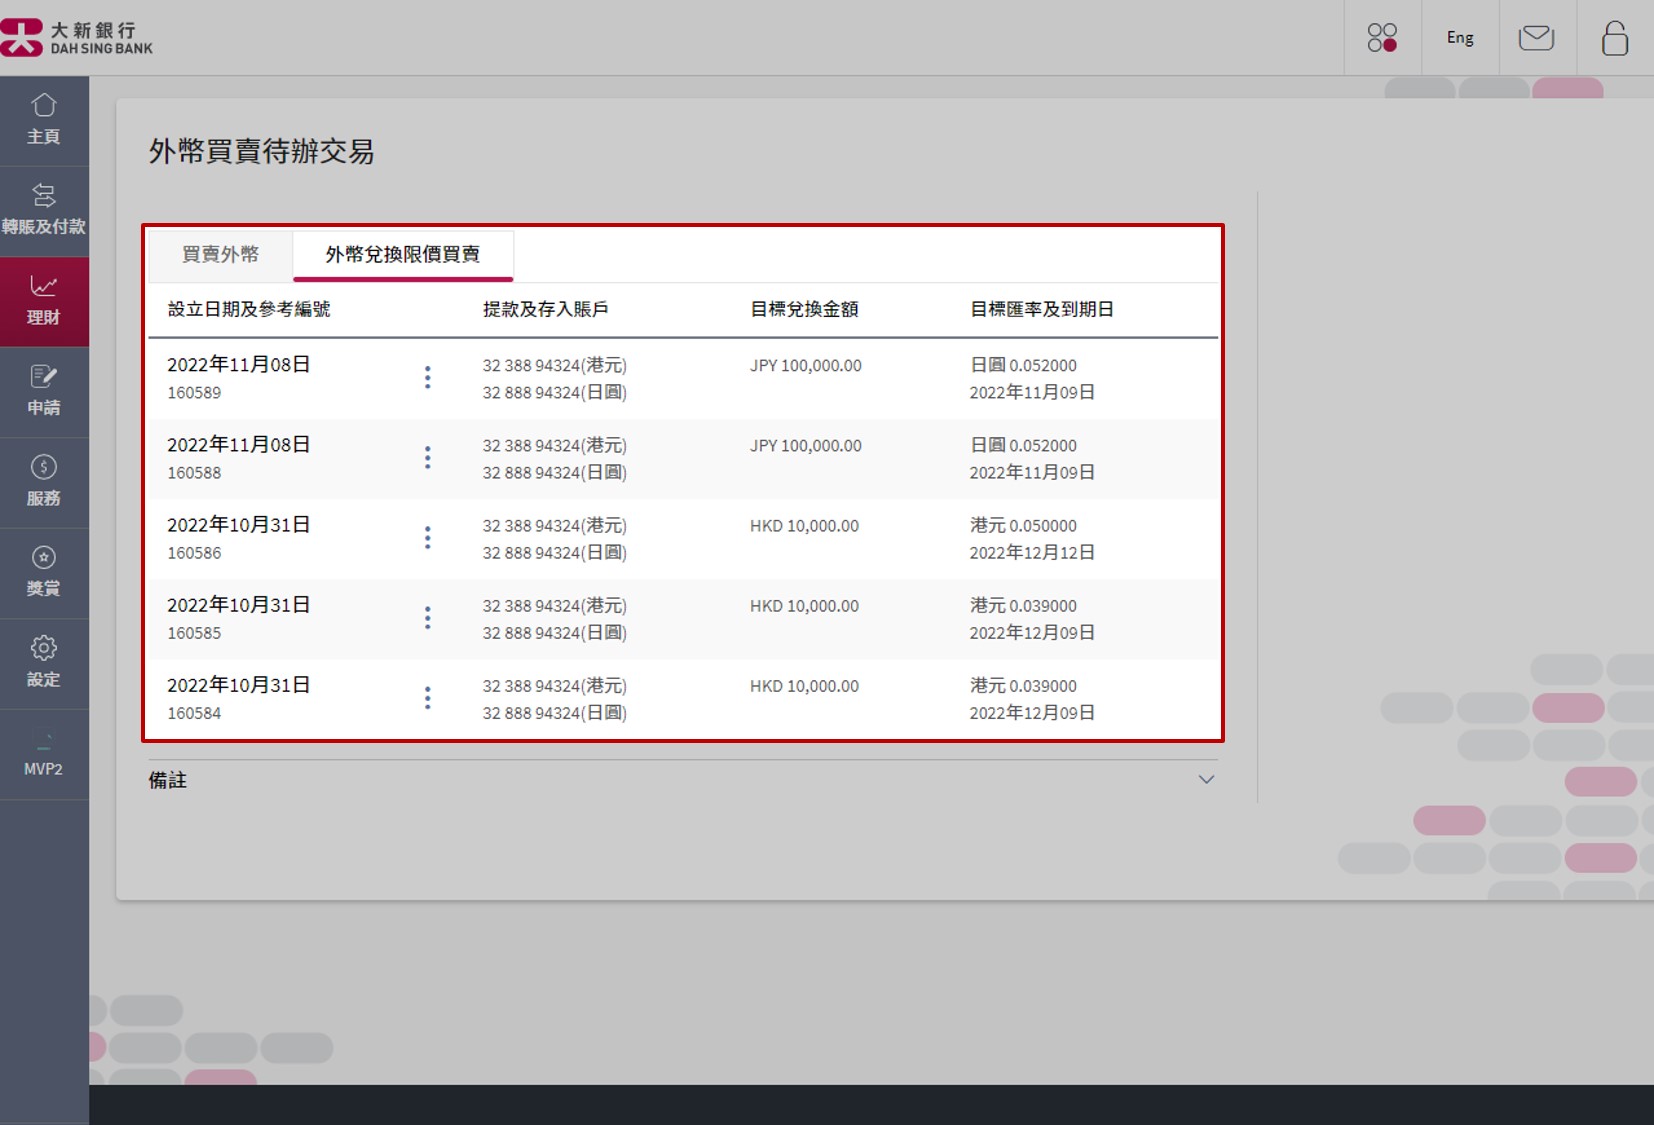
Task: Open the inbox envelope icon
Action: (1536, 37)
